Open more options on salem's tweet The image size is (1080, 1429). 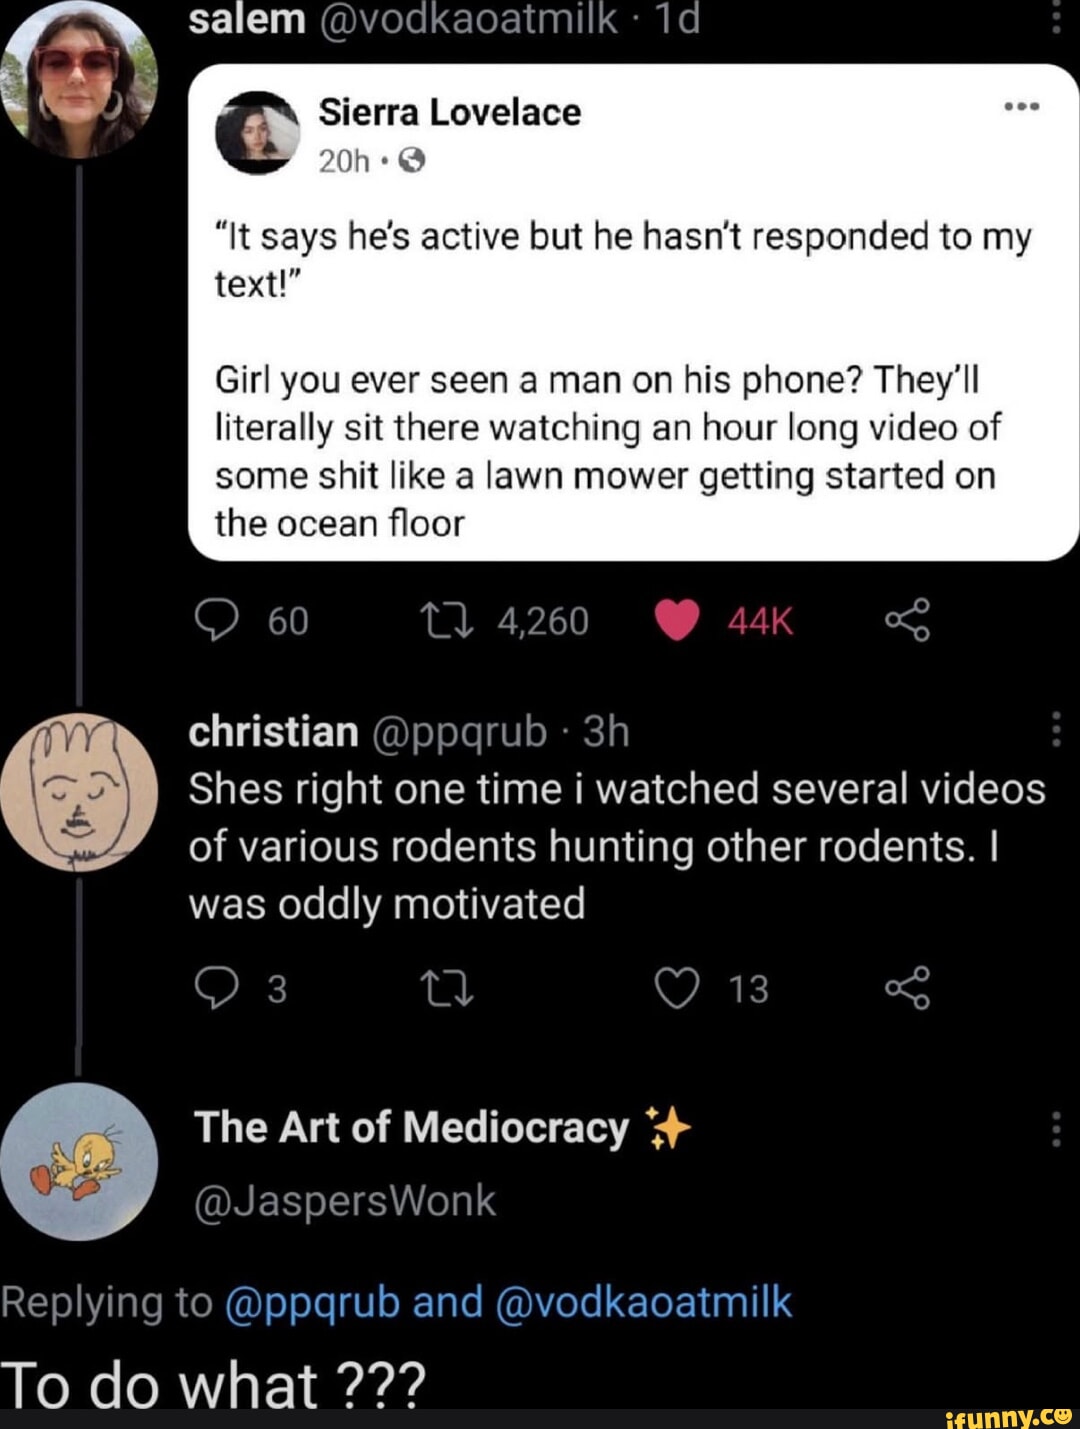click(x=1056, y=18)
